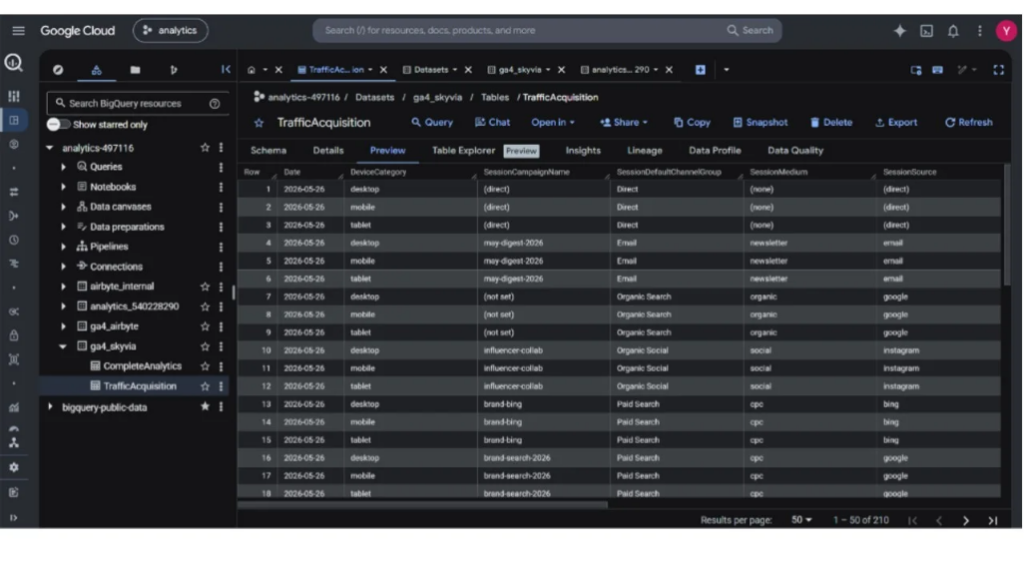
Task: Star the analytics-497116 project
Action: pos(204,148)
